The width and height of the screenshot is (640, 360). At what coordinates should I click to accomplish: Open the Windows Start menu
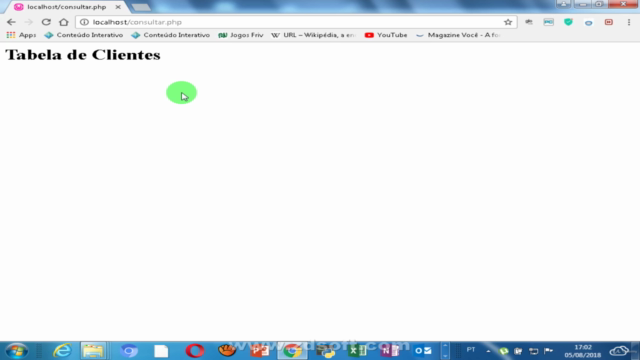coord(17,351)
